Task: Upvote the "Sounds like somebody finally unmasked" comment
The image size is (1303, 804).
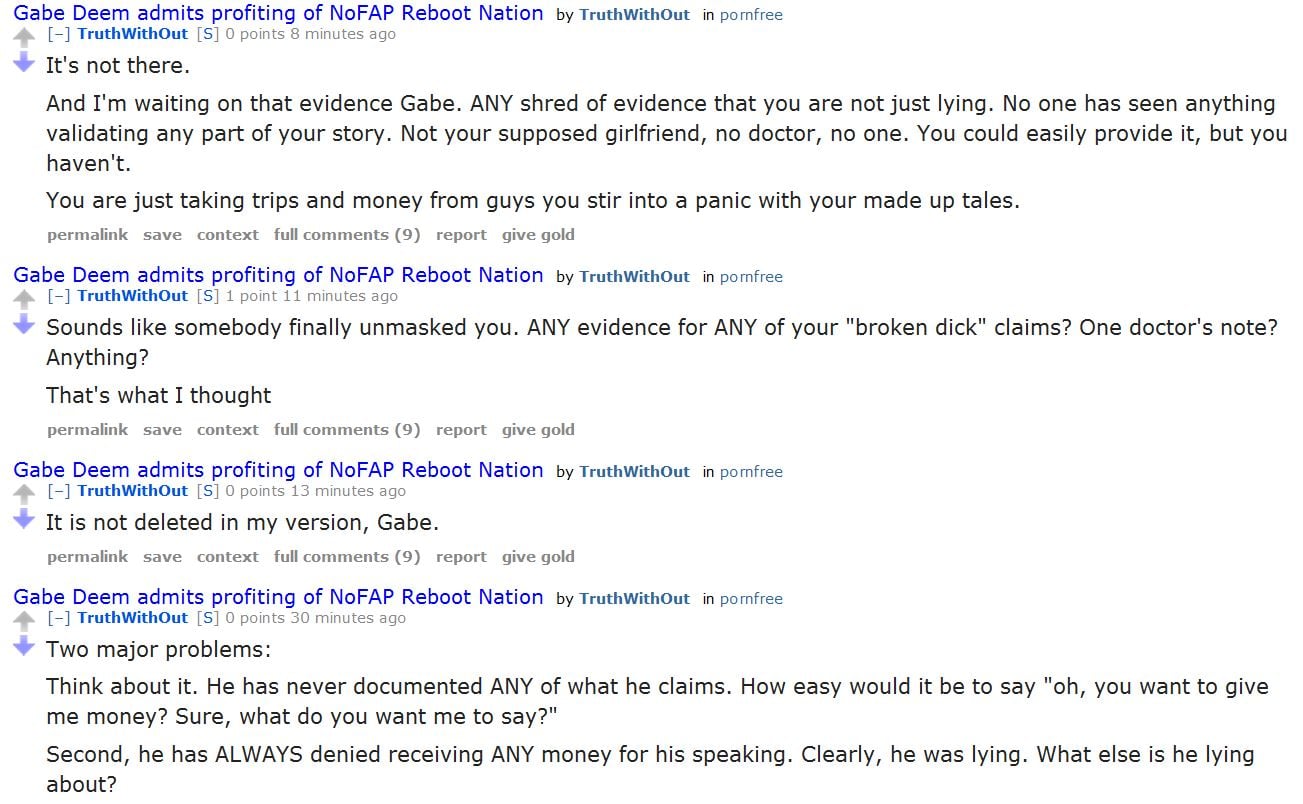Action: [x=25, y=300]
